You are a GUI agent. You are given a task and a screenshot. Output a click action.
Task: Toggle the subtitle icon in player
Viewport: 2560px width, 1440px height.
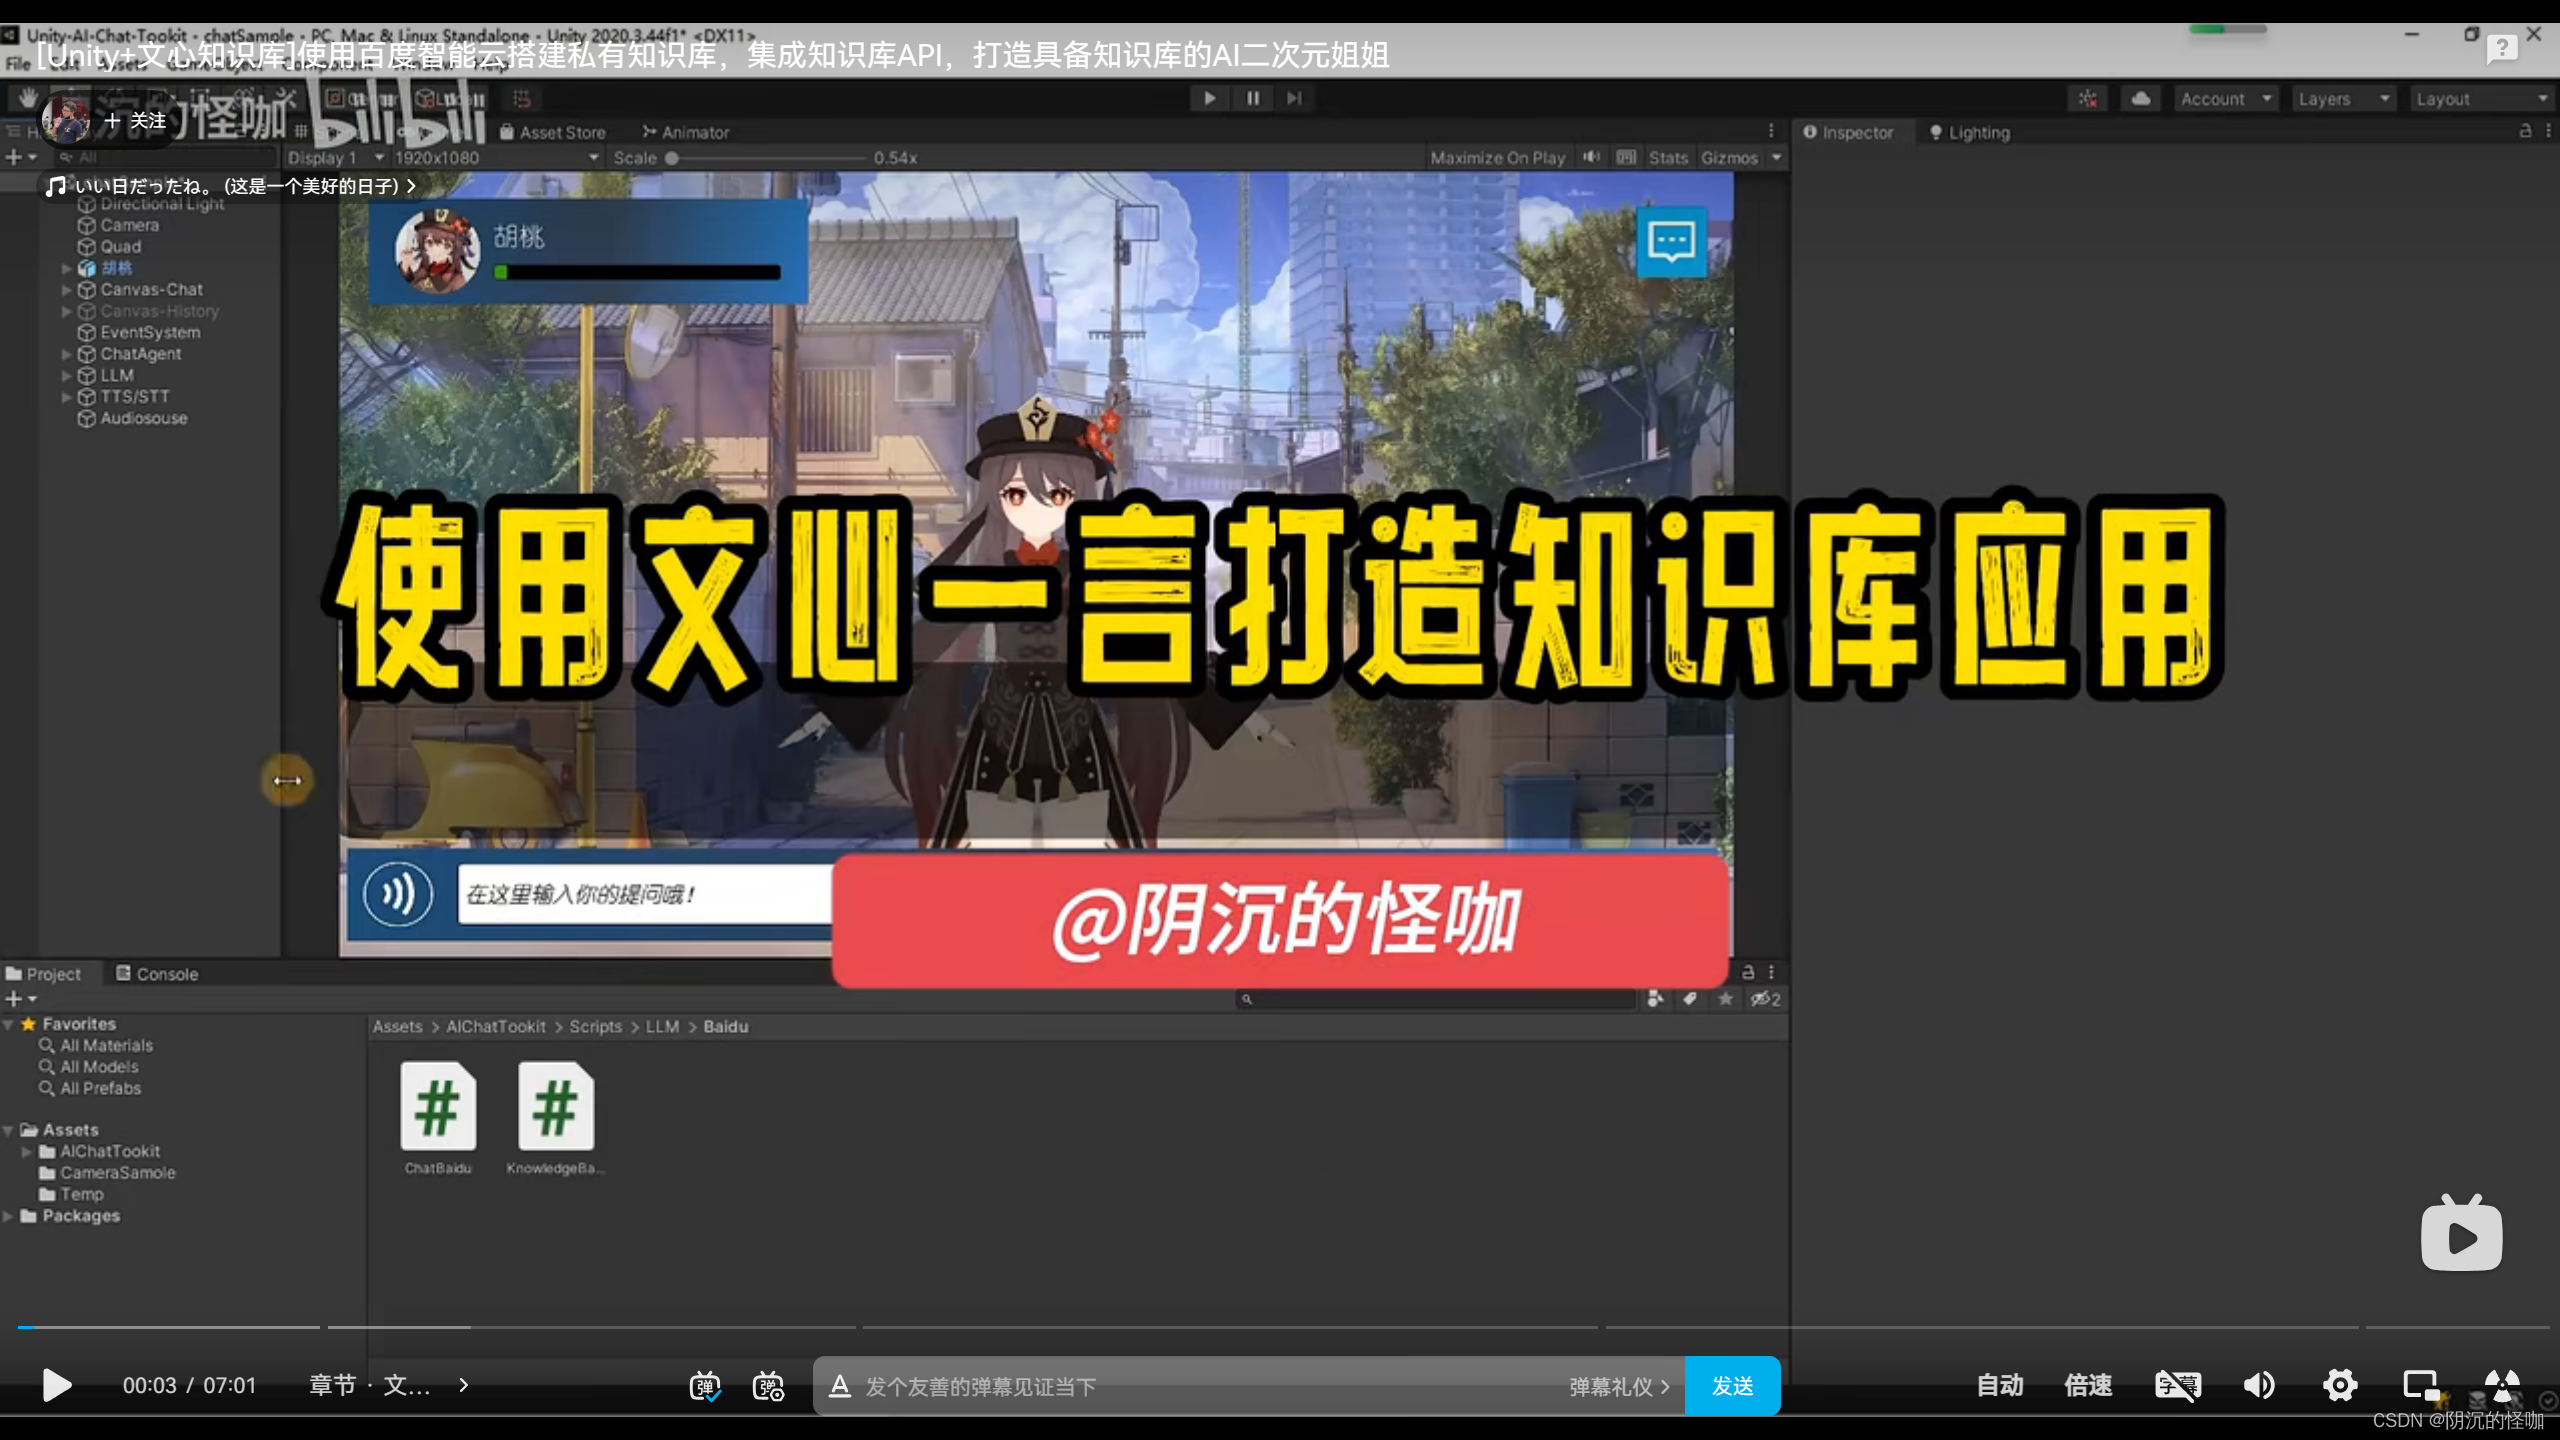pyautogui.click(x=2178, y=1385)
